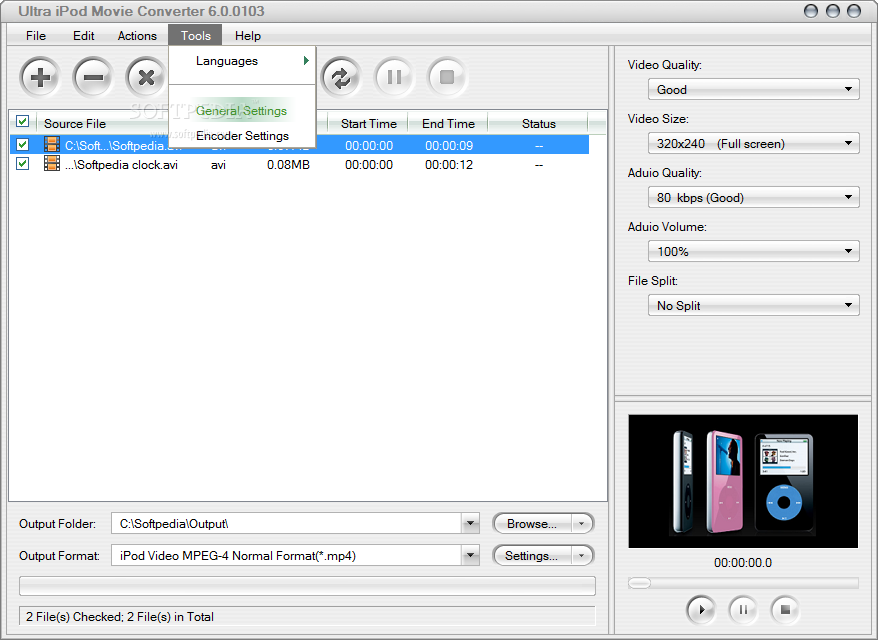The width and height of the screenshot is (878, 640).
Task: Sort by Start Time column header
Action: coord(368,123)
